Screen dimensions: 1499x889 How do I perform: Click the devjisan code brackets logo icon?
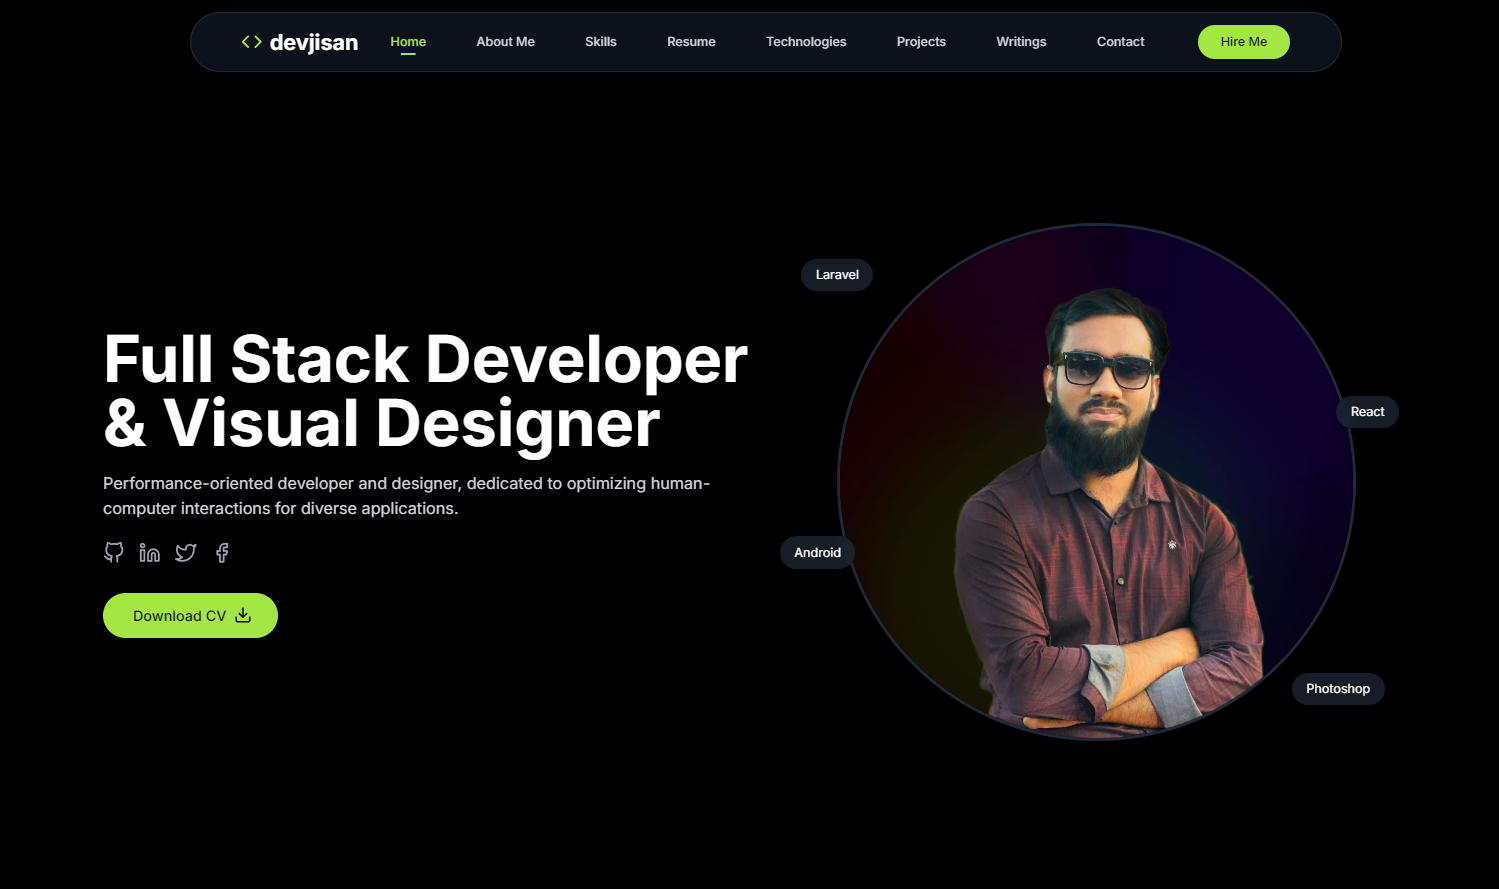pos(249,41)
